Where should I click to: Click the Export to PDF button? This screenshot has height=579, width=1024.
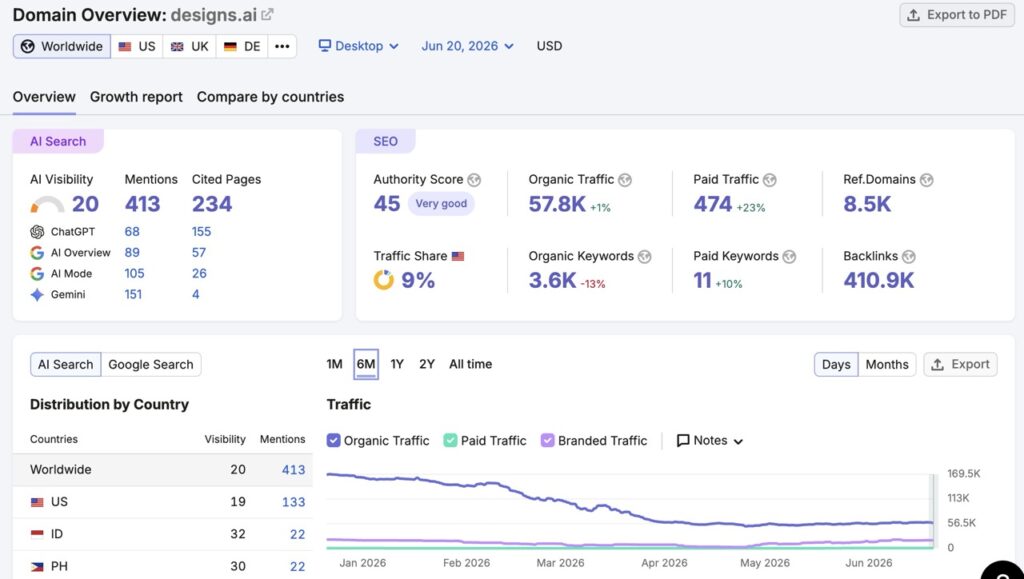957,15
